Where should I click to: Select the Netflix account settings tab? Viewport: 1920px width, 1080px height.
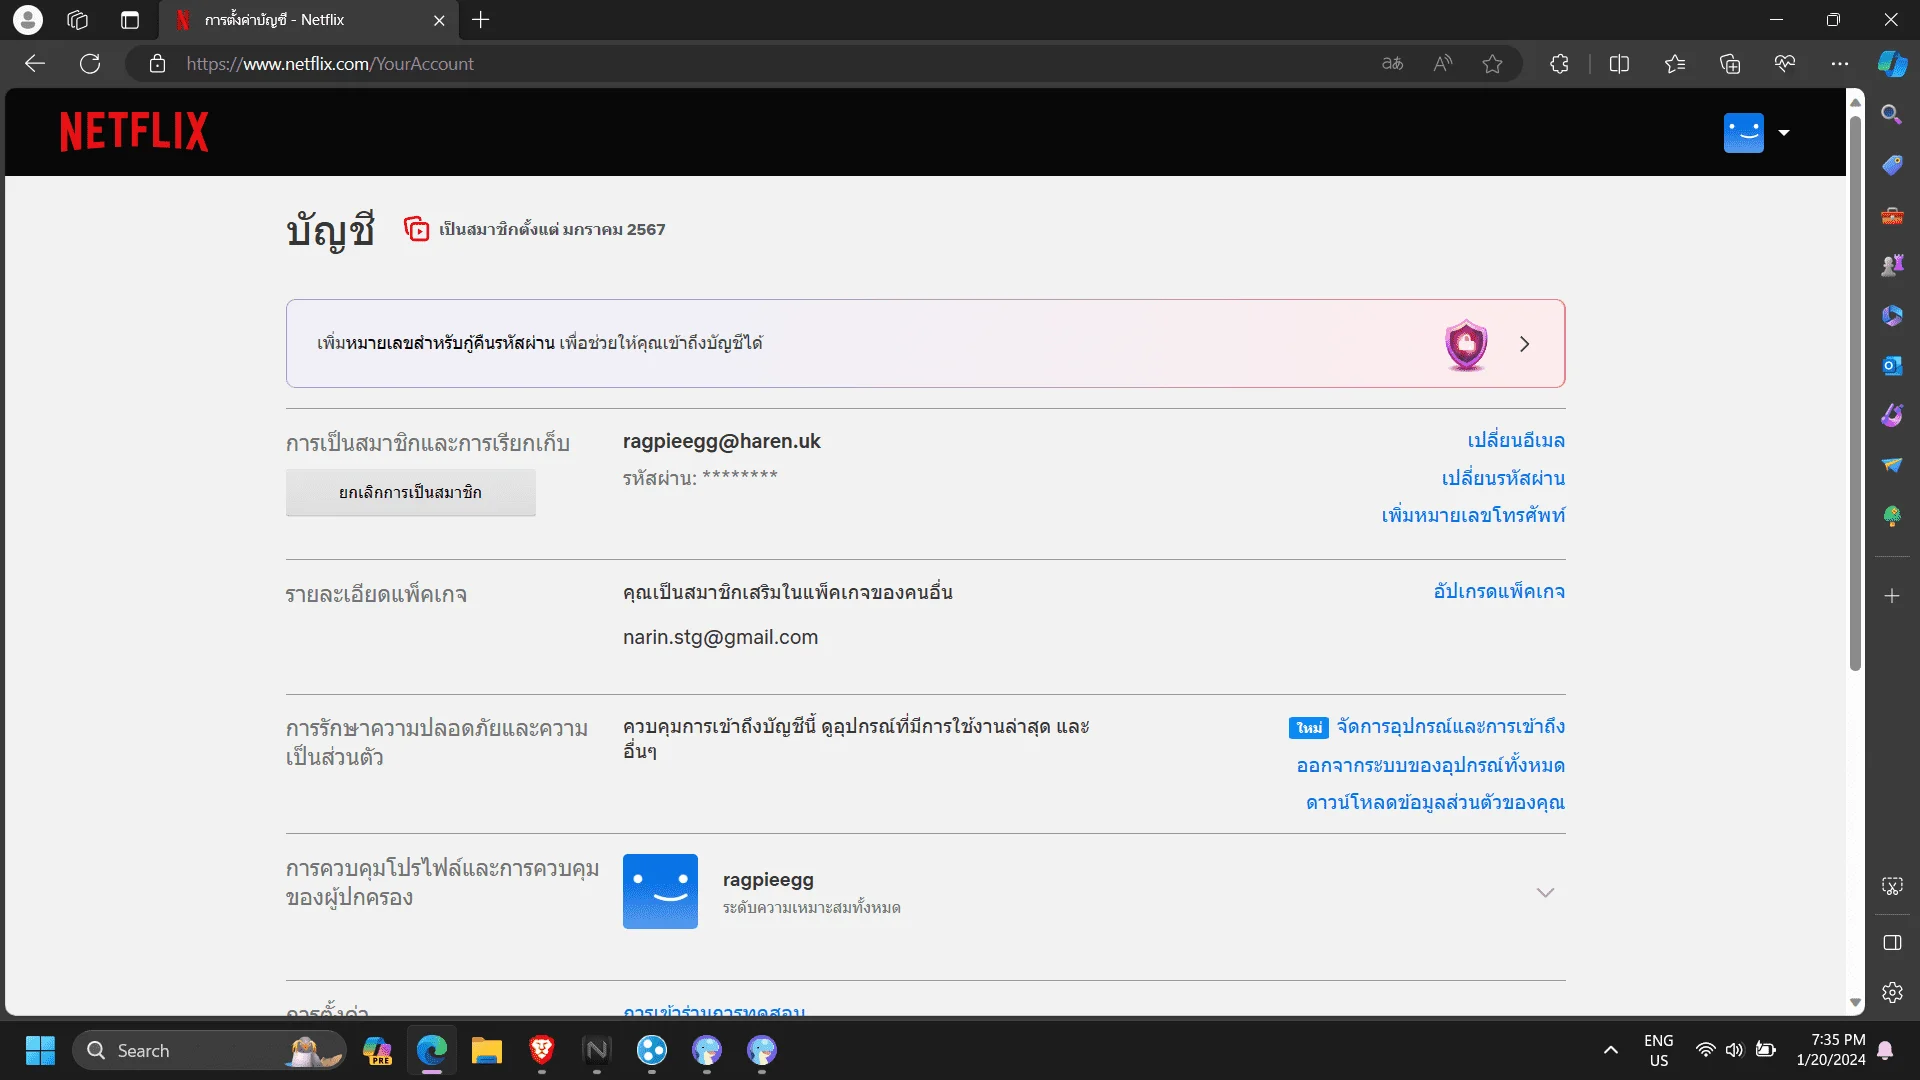click(x=309, y=20)
